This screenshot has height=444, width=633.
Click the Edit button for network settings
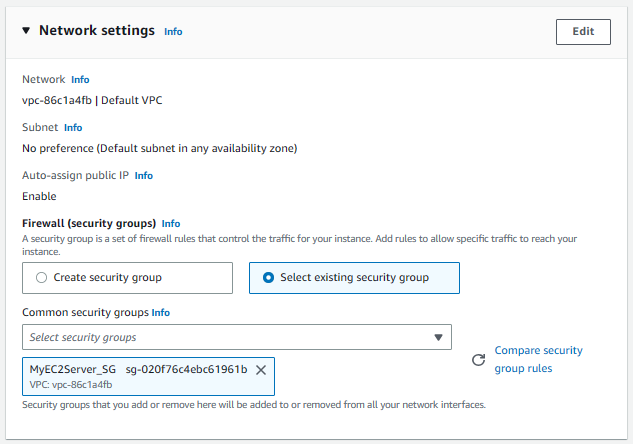(x=583, y=31)
